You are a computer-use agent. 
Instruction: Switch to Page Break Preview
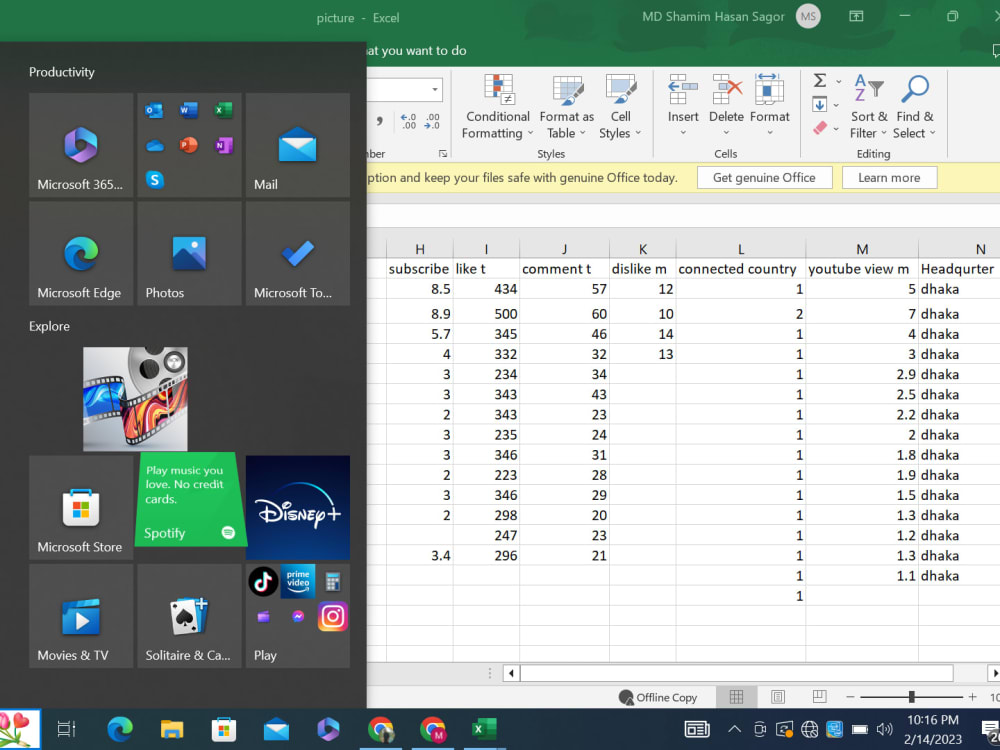point(820,696)
